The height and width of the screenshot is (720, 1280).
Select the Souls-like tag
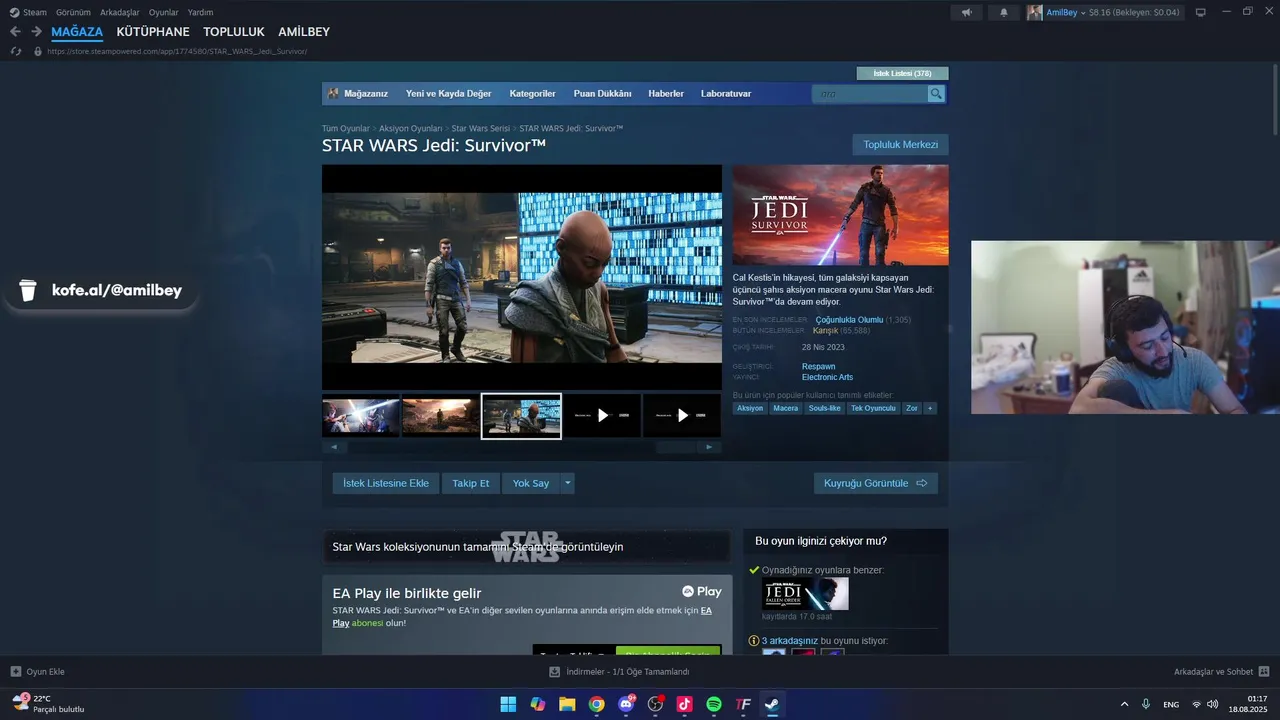click(x=825, y=408)
